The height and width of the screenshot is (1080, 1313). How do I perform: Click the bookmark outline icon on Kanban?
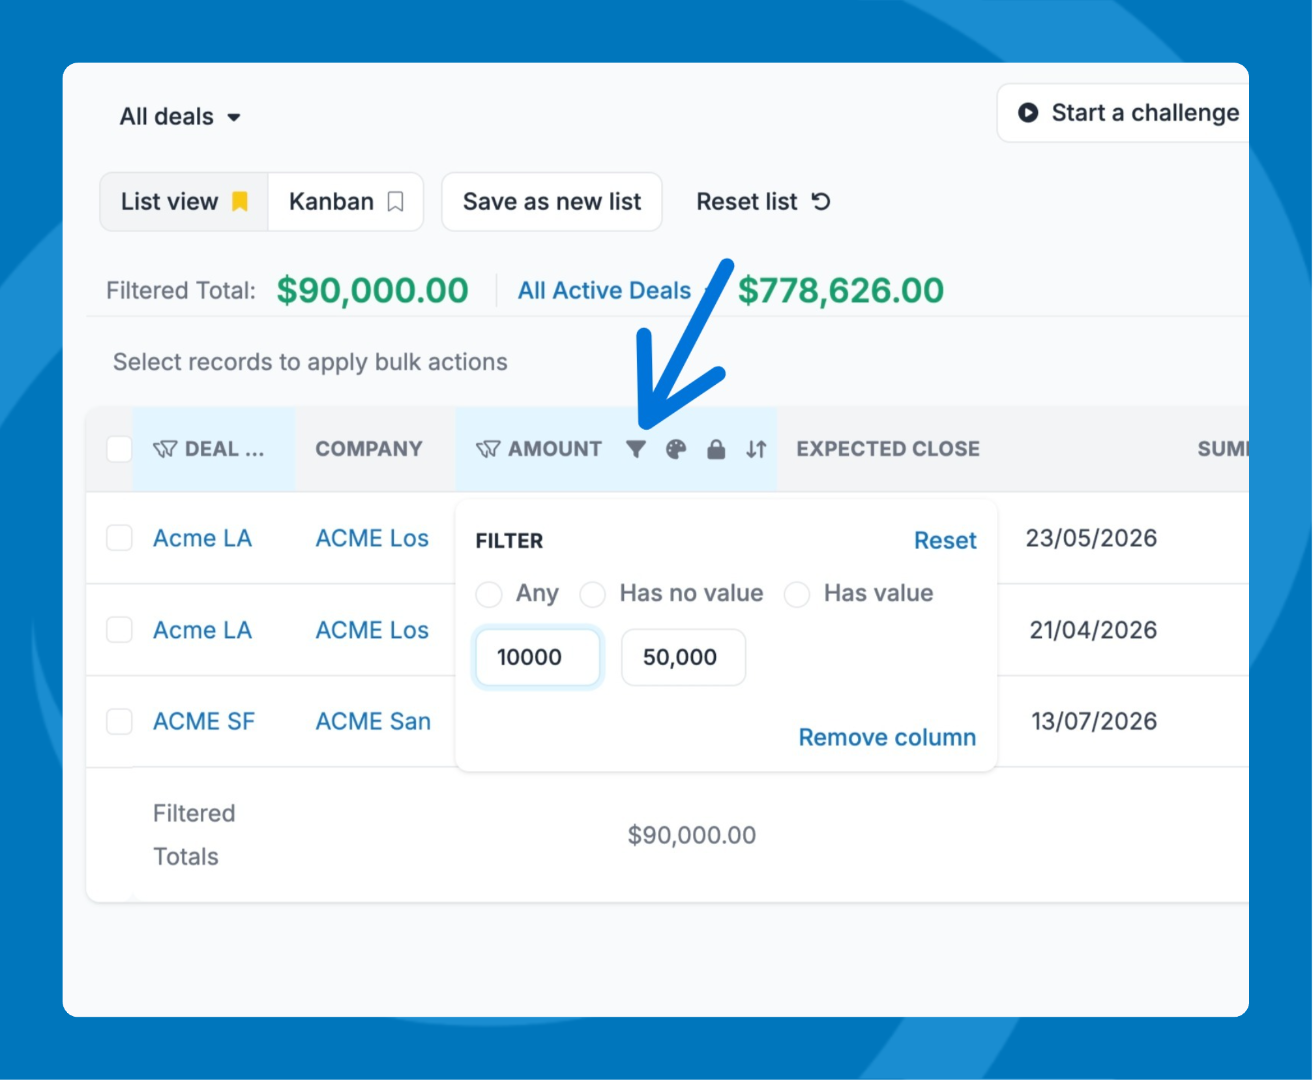point(396,202)
